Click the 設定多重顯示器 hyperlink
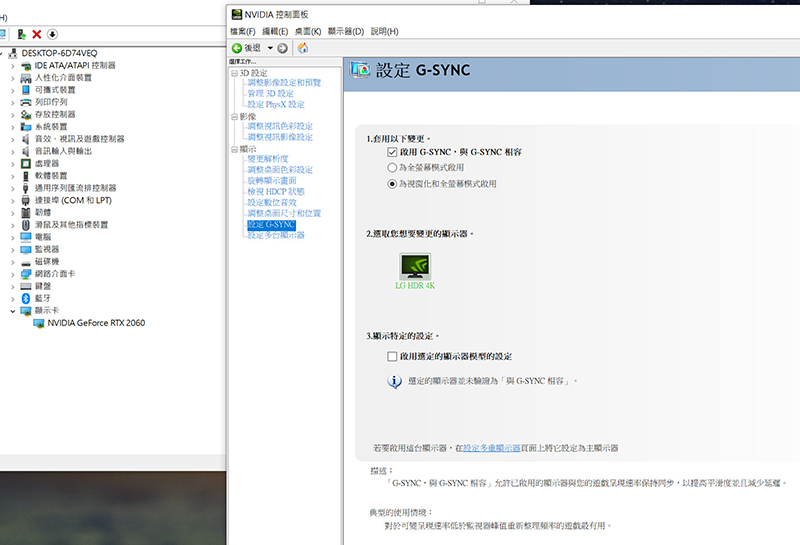 [x=491, y=448]
